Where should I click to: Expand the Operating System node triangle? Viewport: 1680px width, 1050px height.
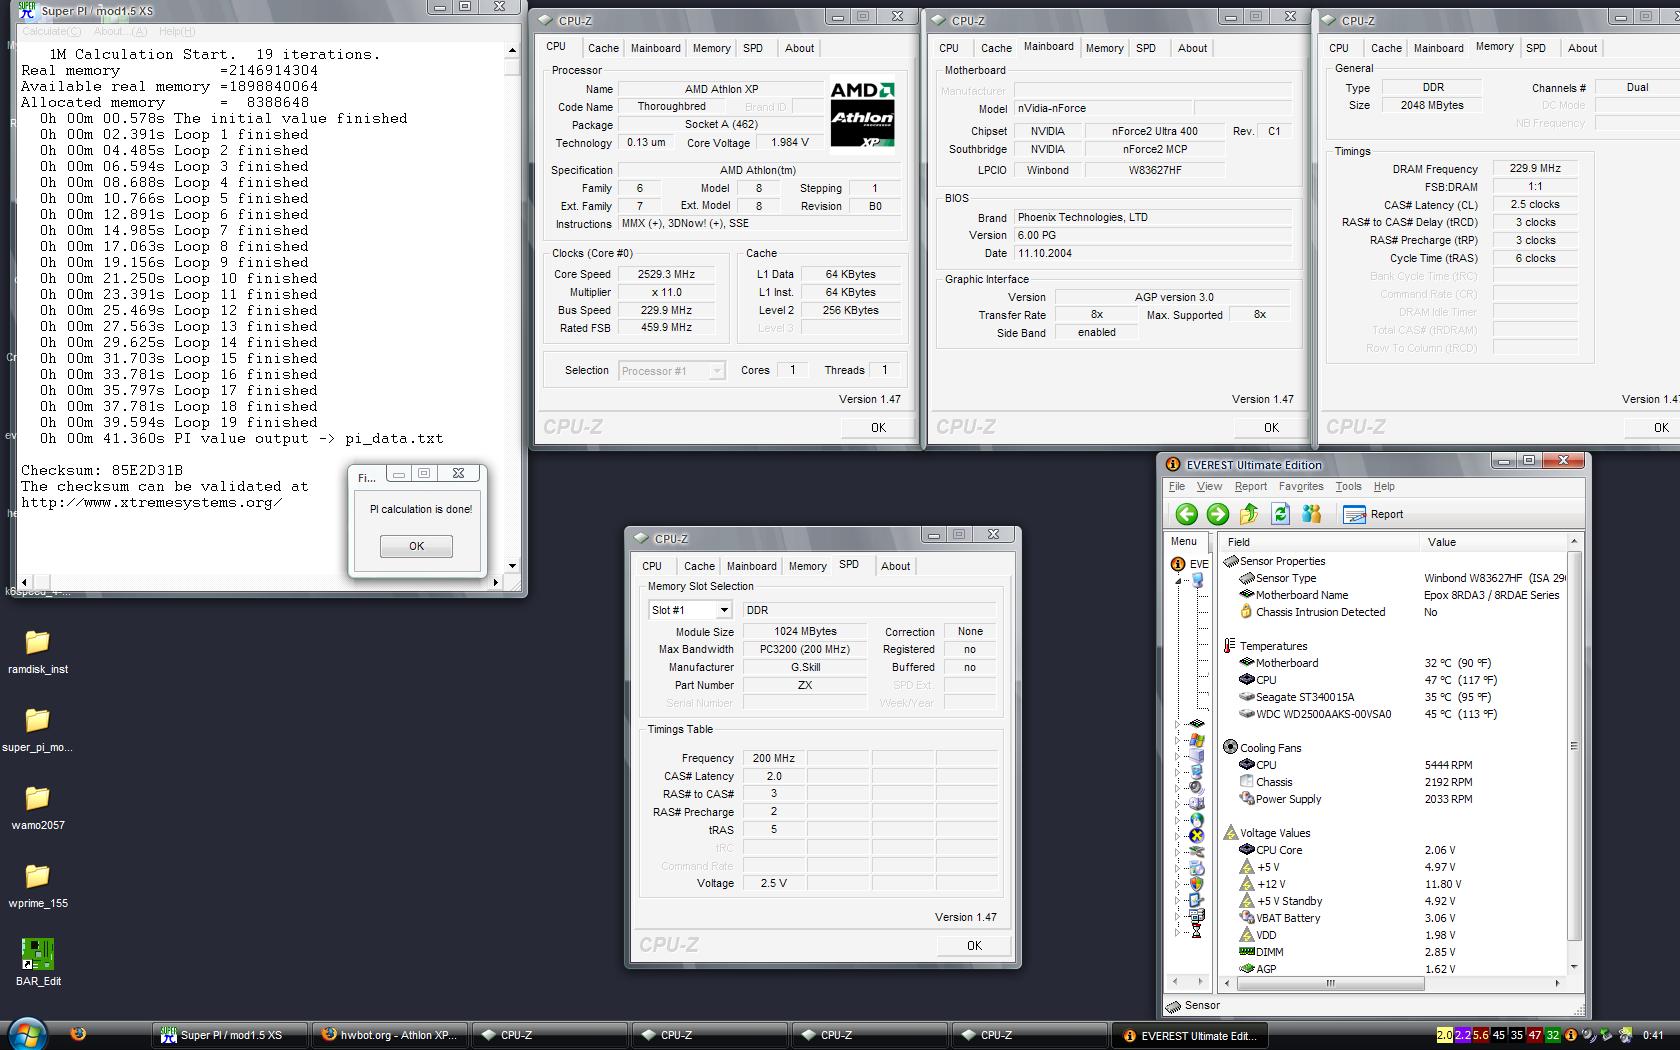1177,740
